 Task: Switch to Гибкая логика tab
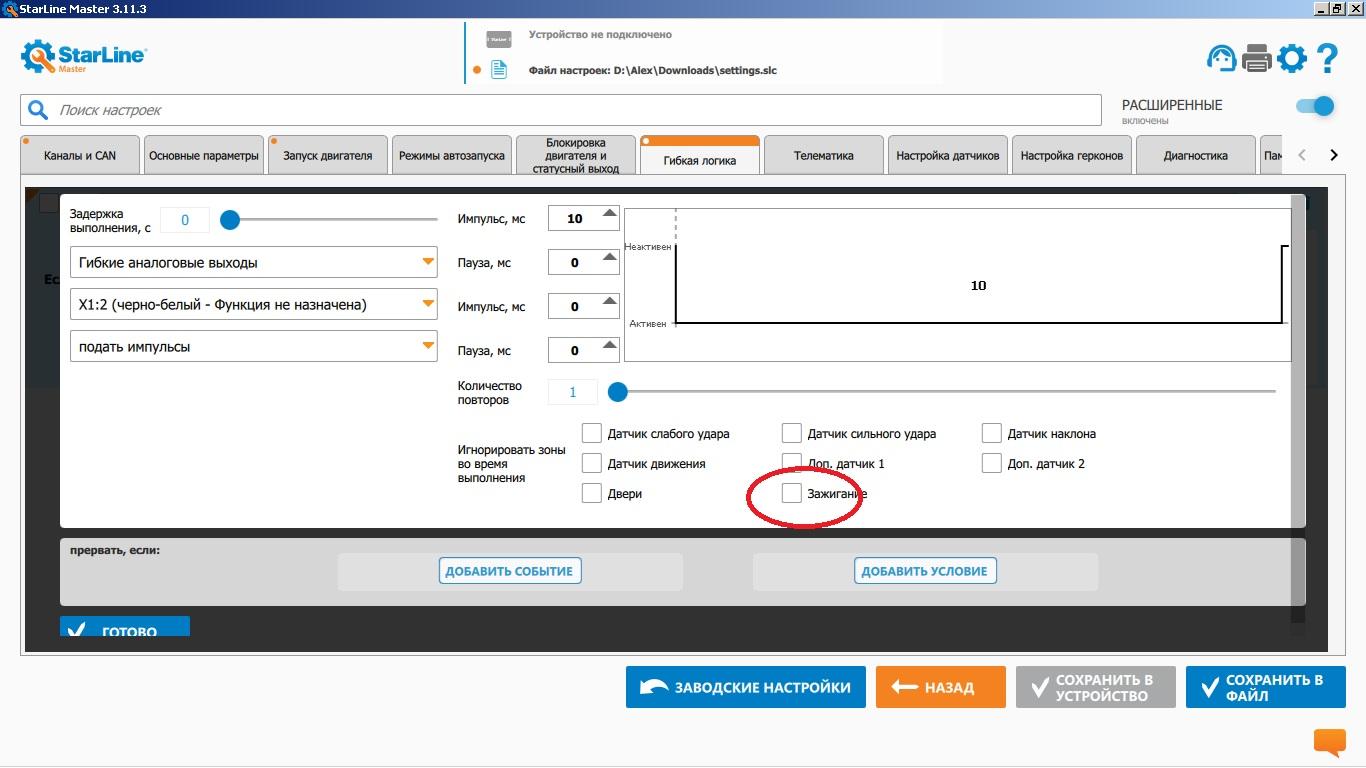[x=700, y=156]
